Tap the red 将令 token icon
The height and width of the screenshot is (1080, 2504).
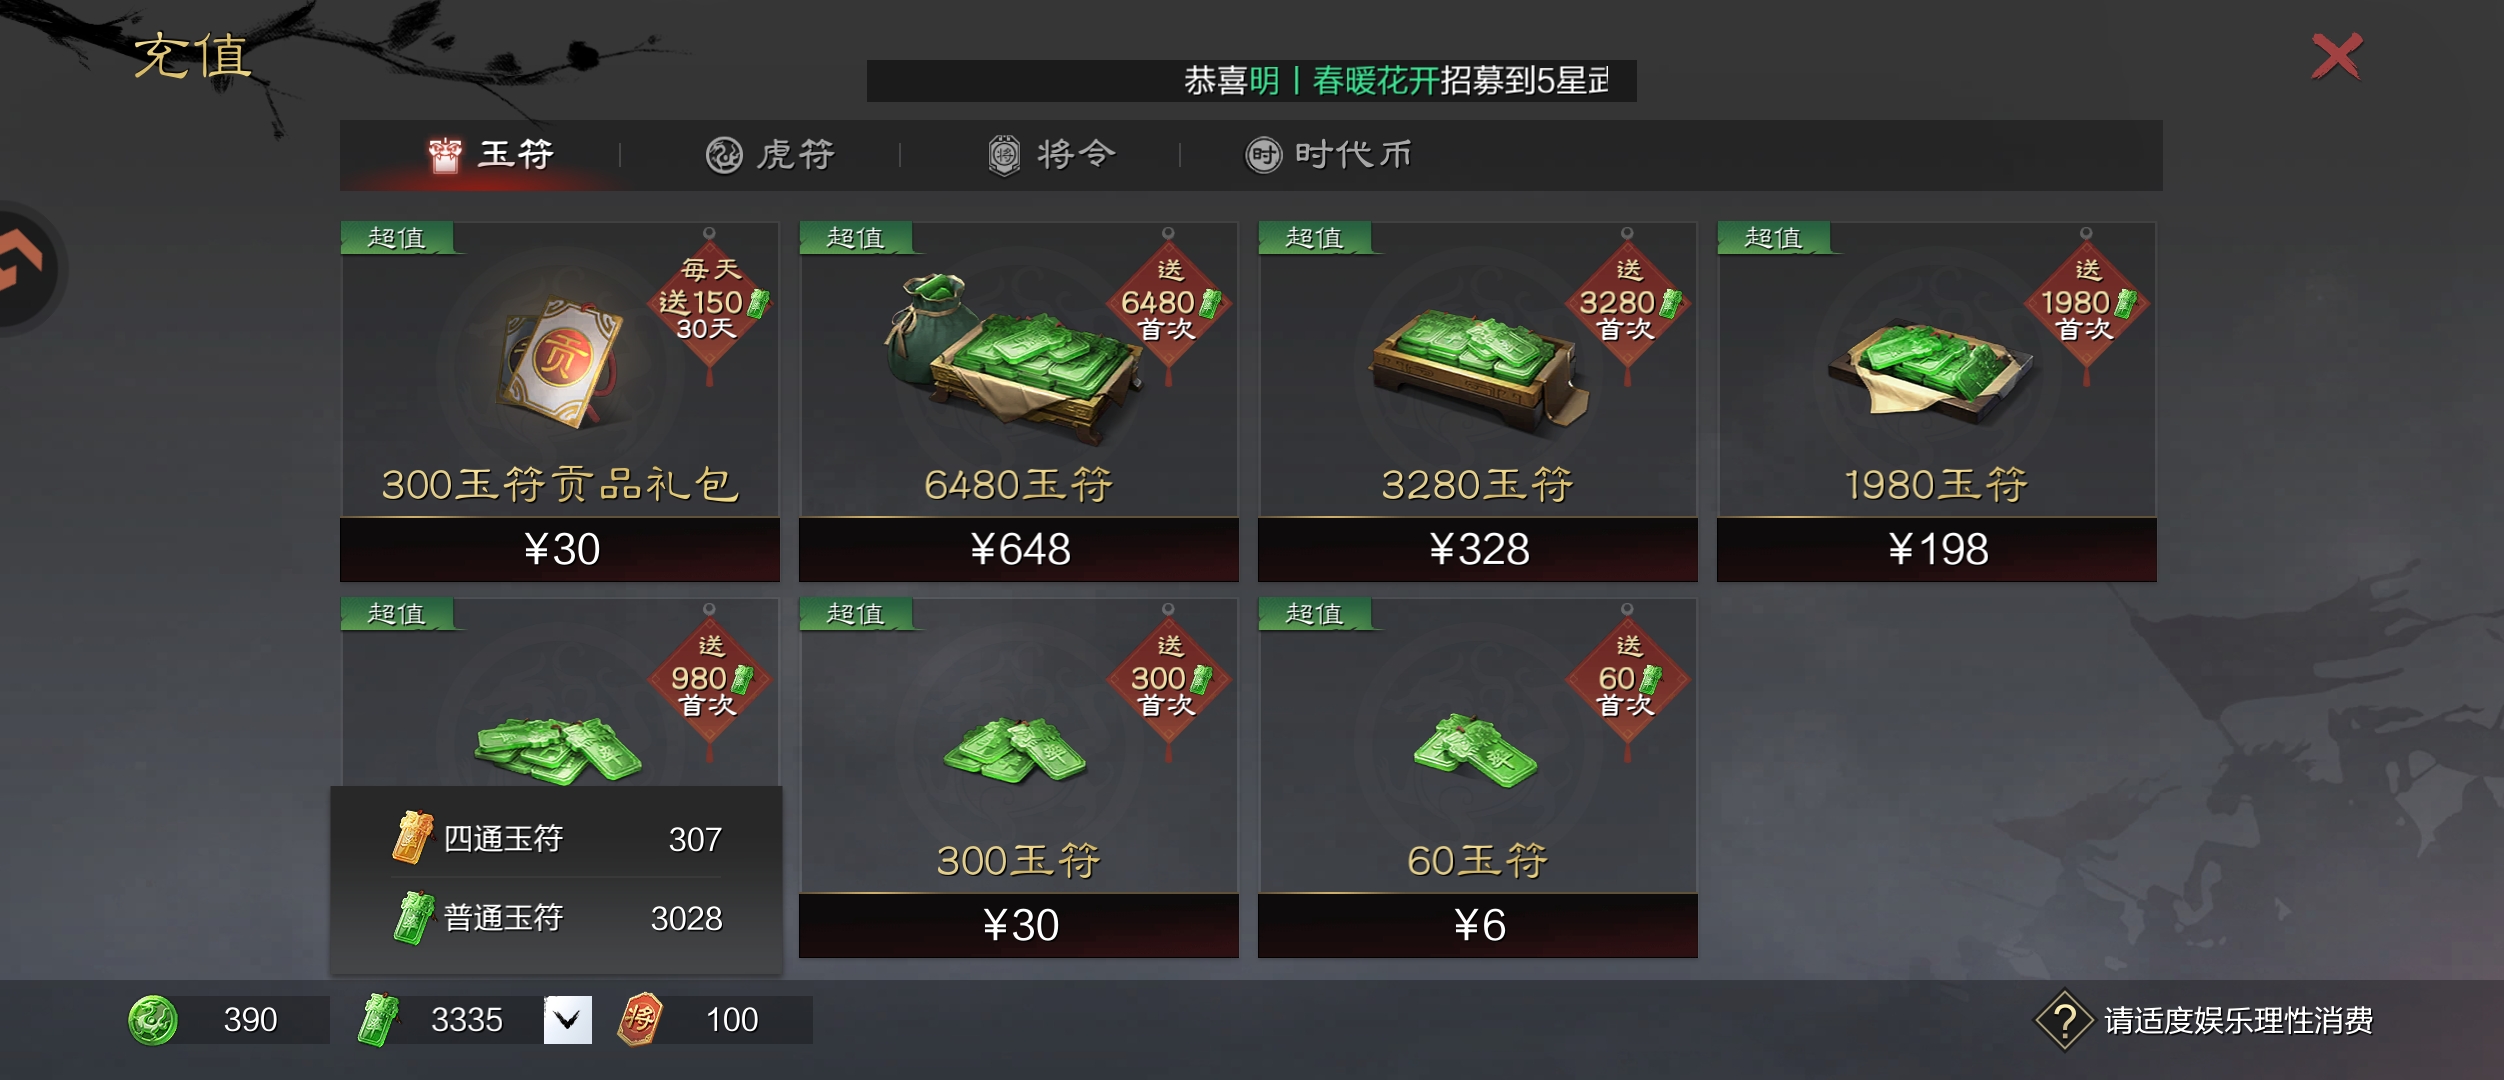point(640,1019)
